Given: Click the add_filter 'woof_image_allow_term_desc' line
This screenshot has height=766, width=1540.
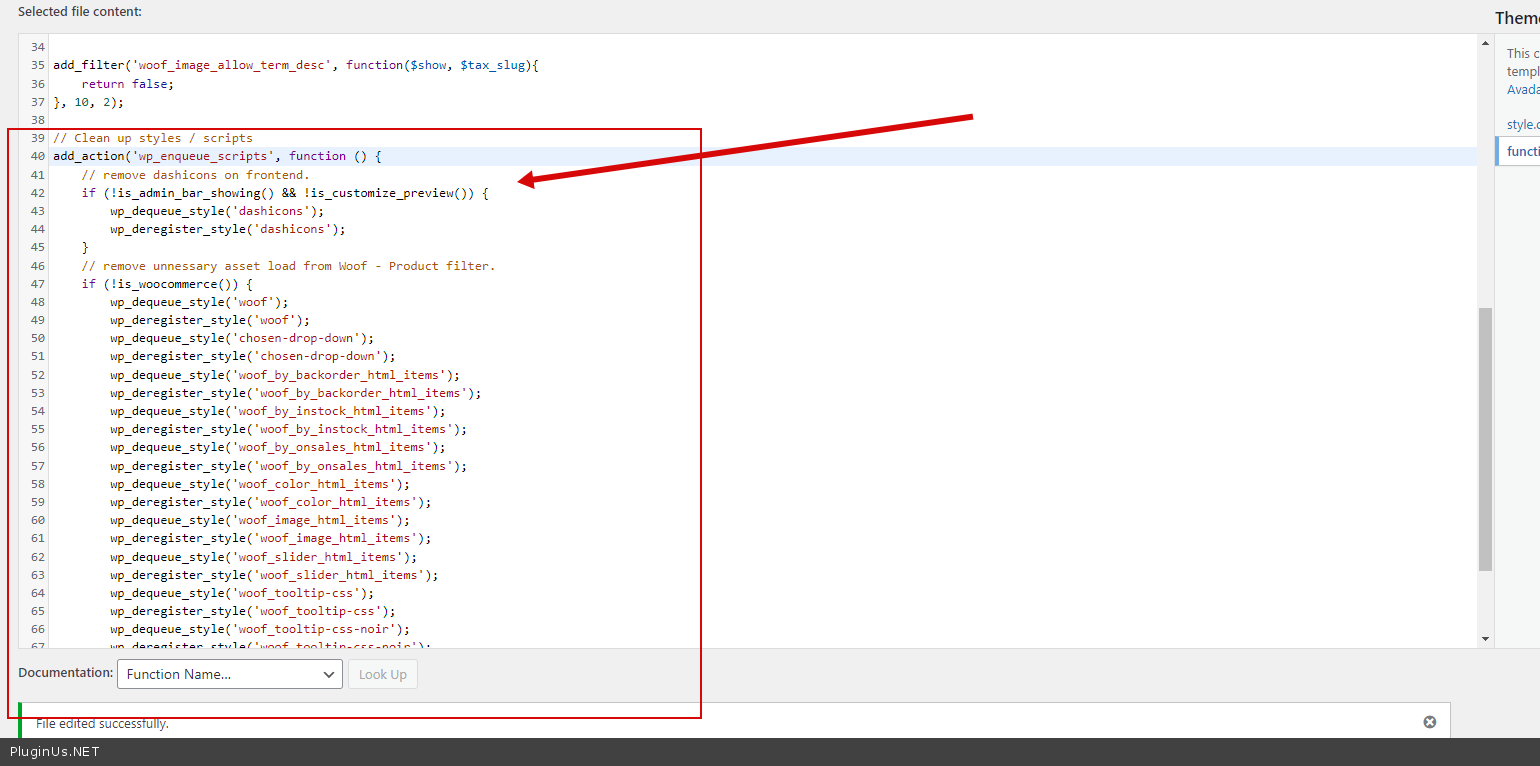Looking at the screenshot, I should coord(295,65).
